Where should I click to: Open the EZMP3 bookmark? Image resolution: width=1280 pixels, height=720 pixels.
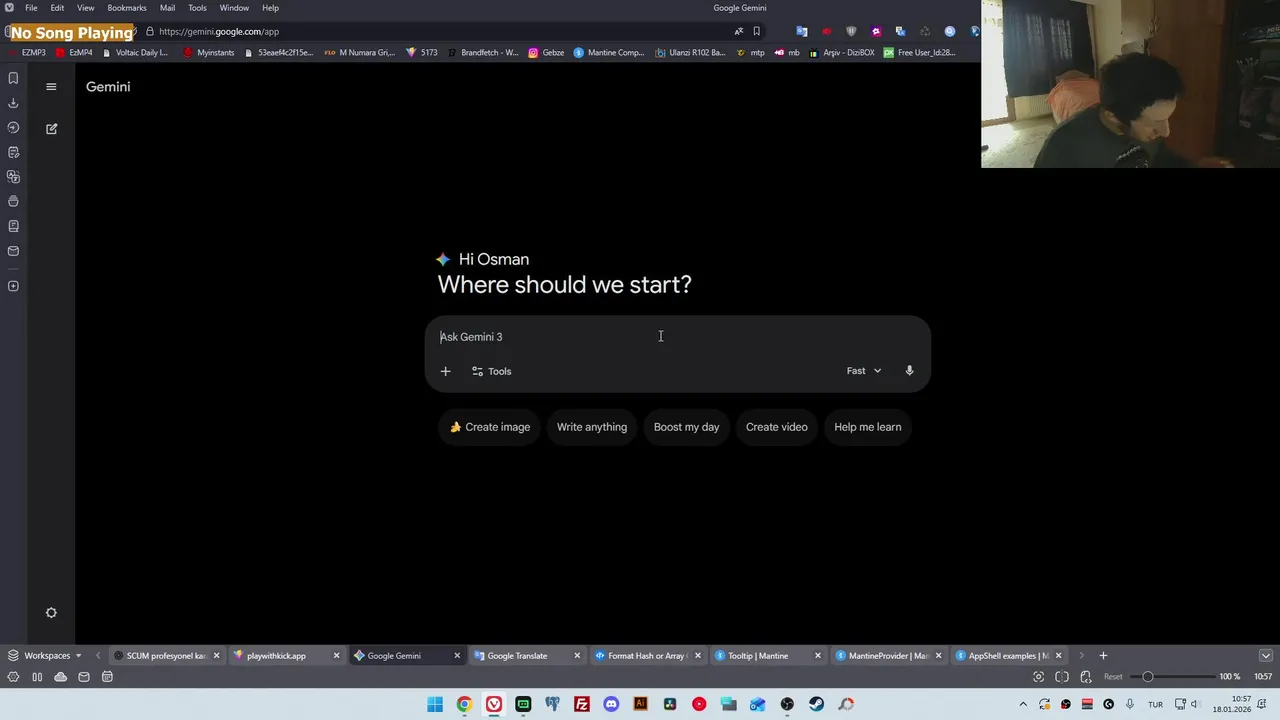tap(27, 53)
